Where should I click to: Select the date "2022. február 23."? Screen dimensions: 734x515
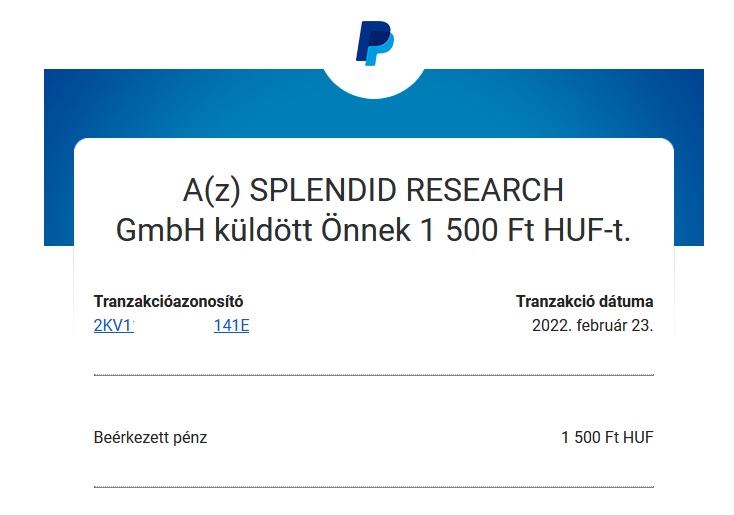[592, 325]
